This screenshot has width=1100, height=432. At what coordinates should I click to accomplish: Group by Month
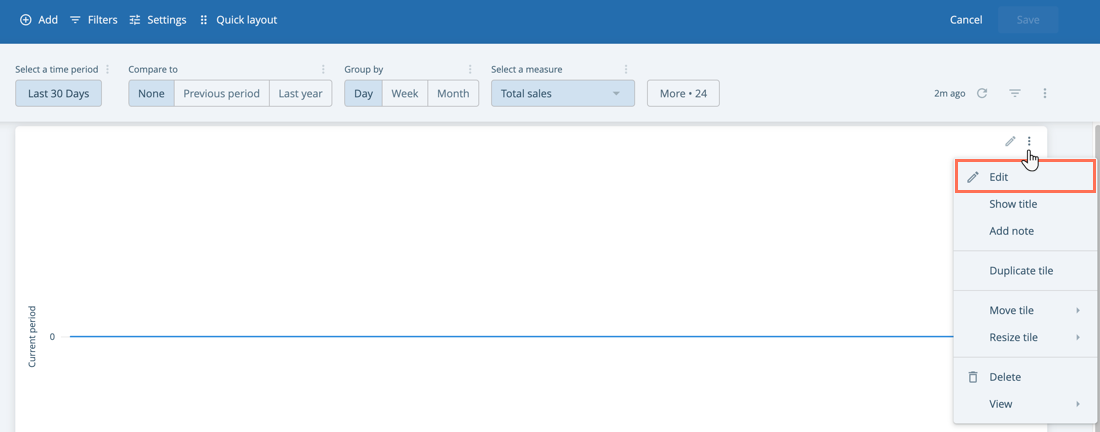pyautogui.click(x=453, y=93)
